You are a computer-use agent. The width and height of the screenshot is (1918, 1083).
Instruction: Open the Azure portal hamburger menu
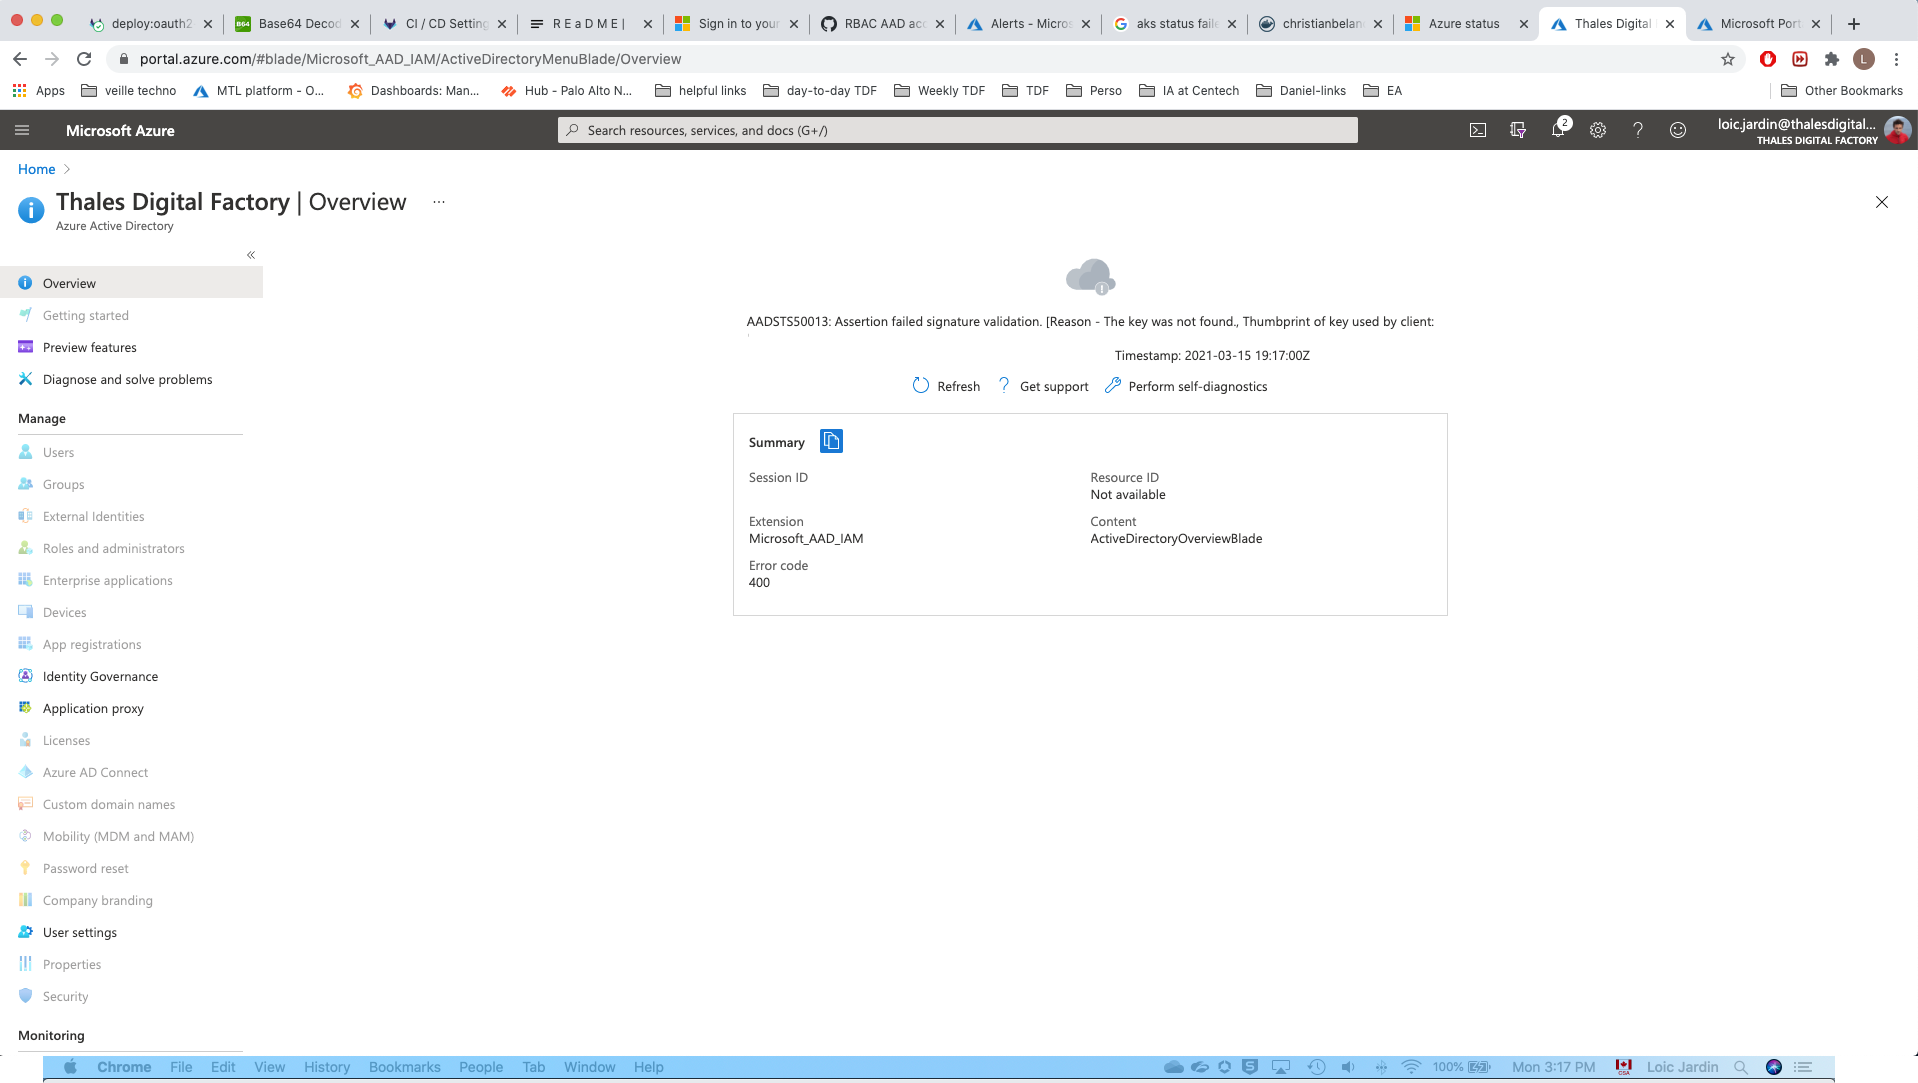22,130
